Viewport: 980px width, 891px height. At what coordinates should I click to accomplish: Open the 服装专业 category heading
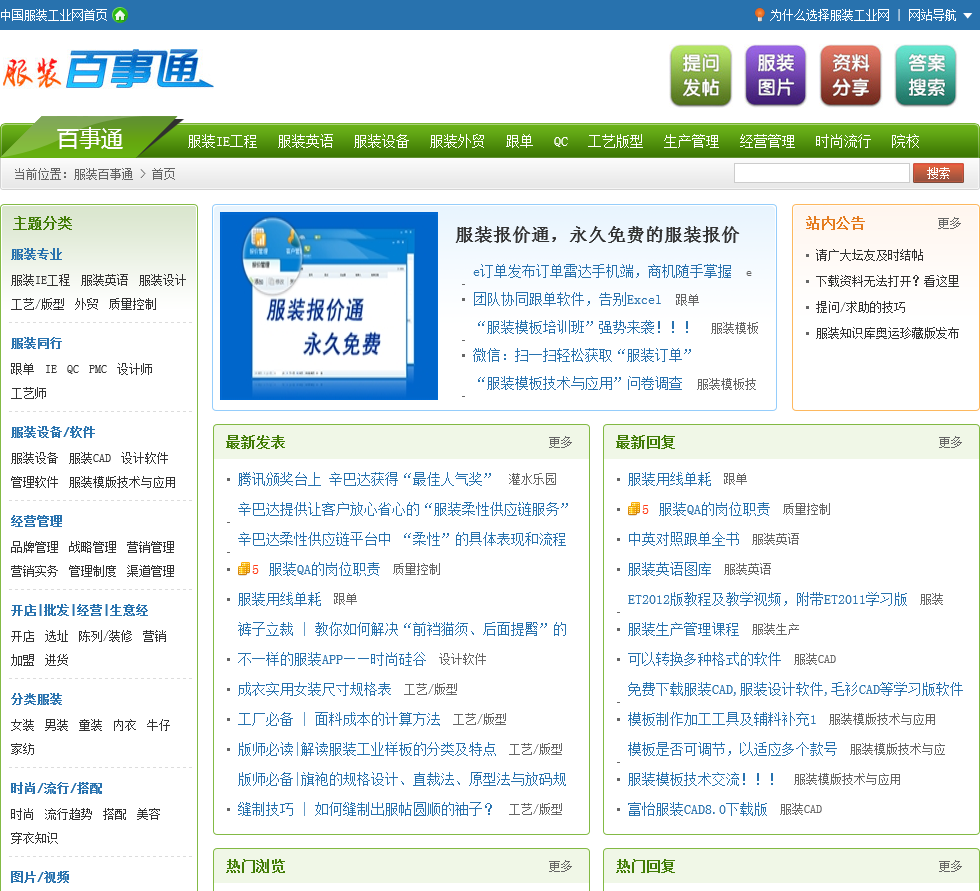tap(36, 254)
